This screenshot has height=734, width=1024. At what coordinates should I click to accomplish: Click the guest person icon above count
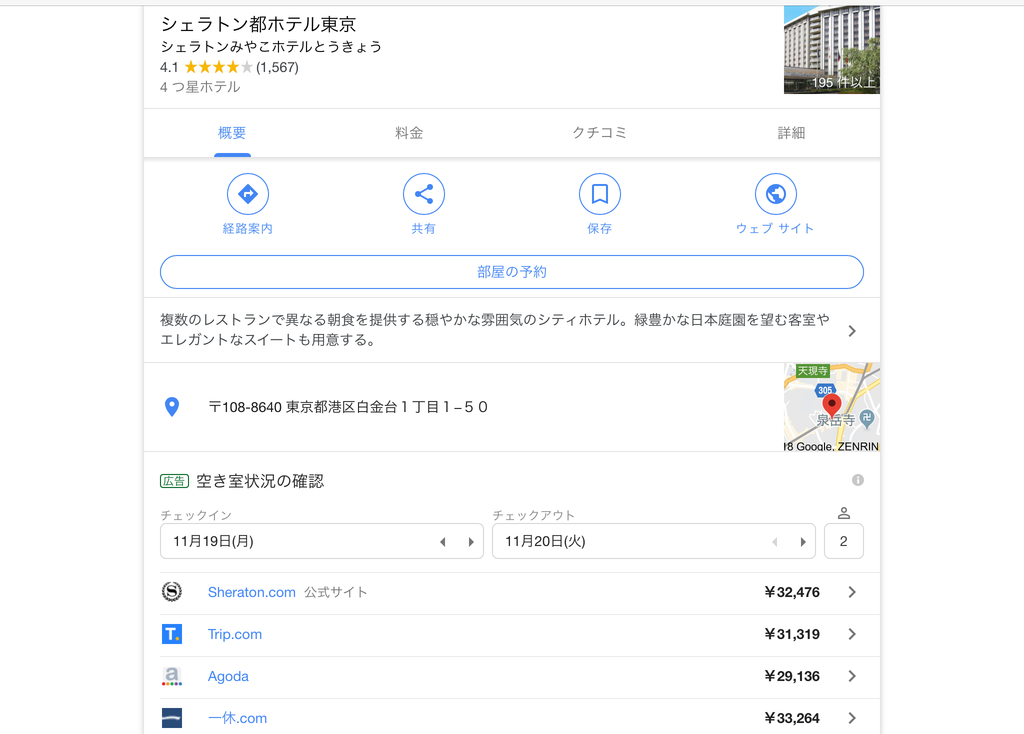point(844,513)
